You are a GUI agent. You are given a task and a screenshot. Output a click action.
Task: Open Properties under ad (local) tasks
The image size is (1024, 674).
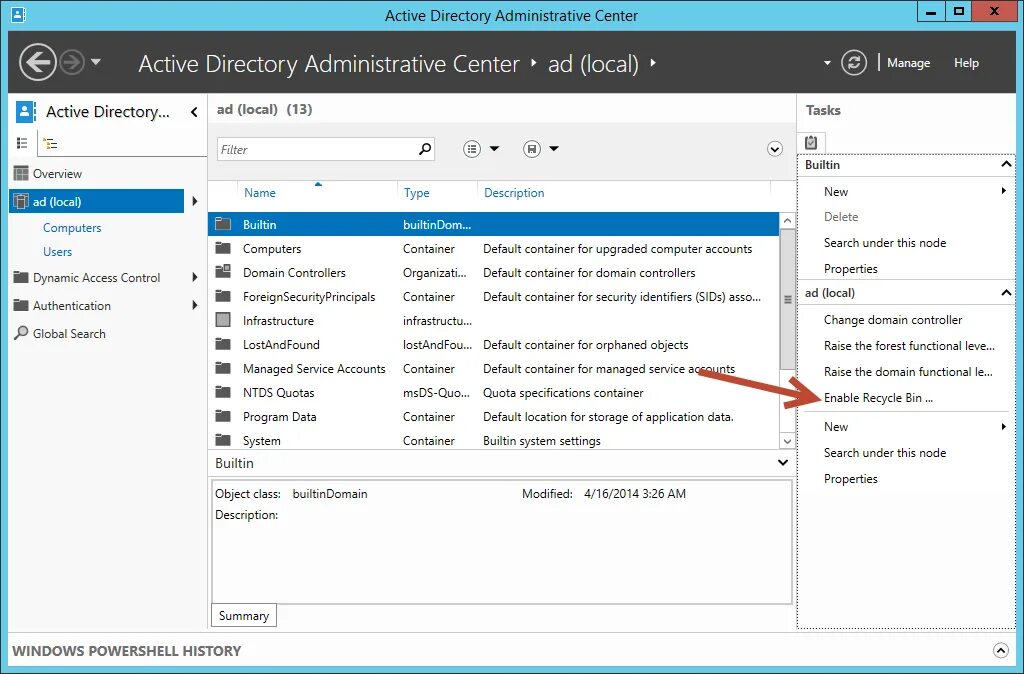click(x=850, y=479)
